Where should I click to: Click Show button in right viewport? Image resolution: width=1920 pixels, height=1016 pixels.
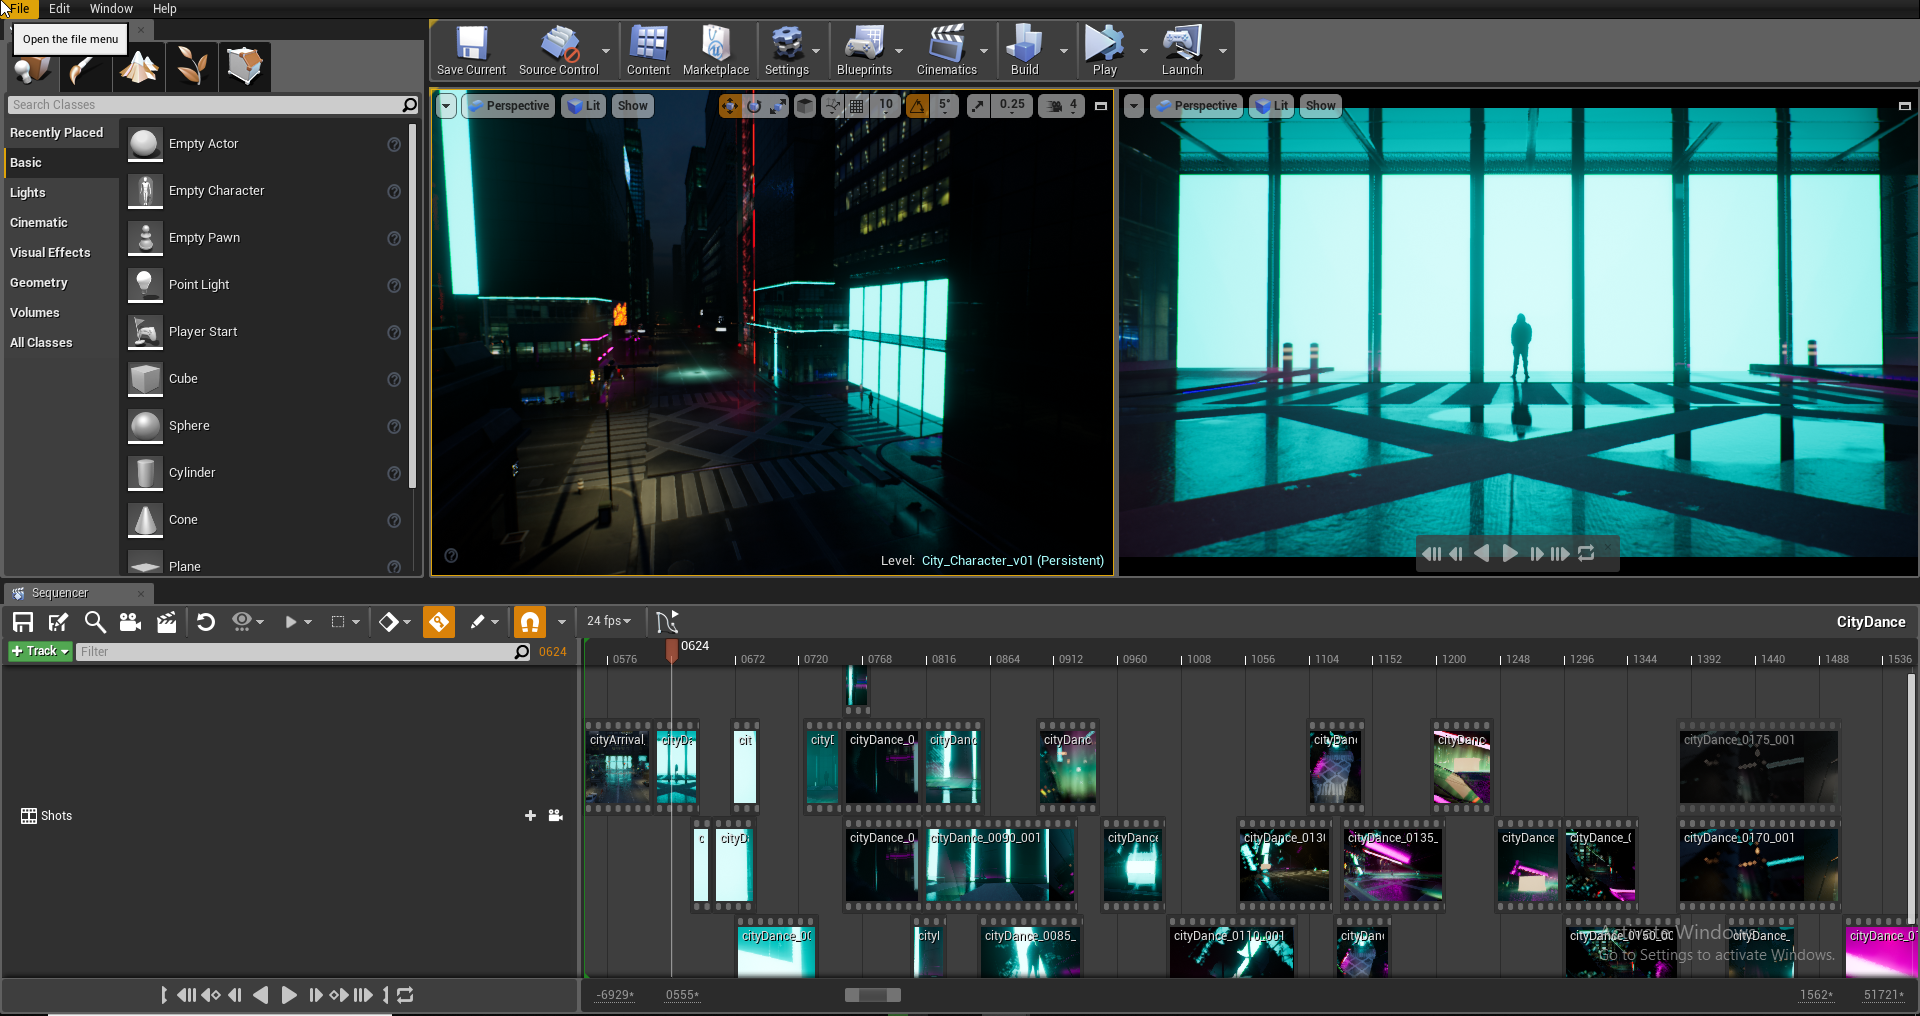click(x=1320, y=106)
